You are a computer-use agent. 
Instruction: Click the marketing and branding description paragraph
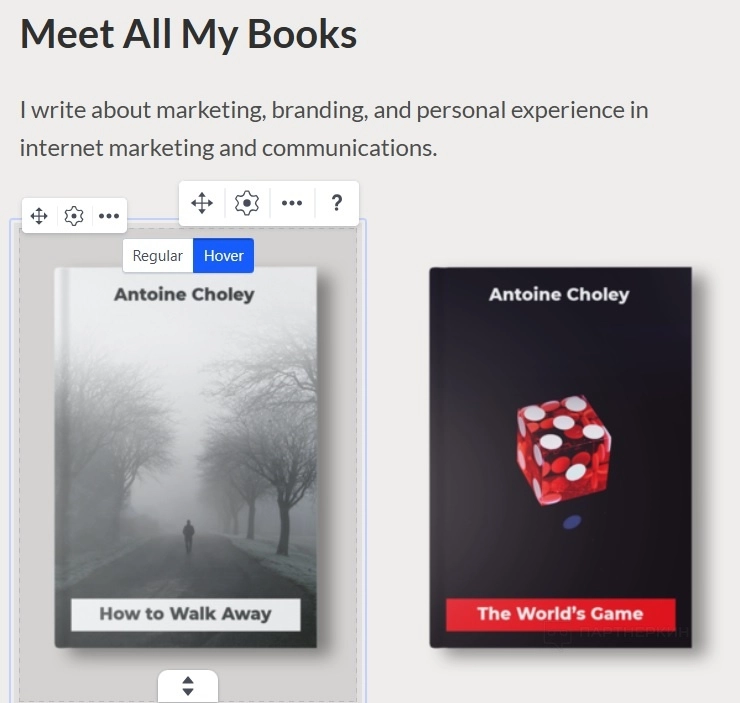(334, 129)
